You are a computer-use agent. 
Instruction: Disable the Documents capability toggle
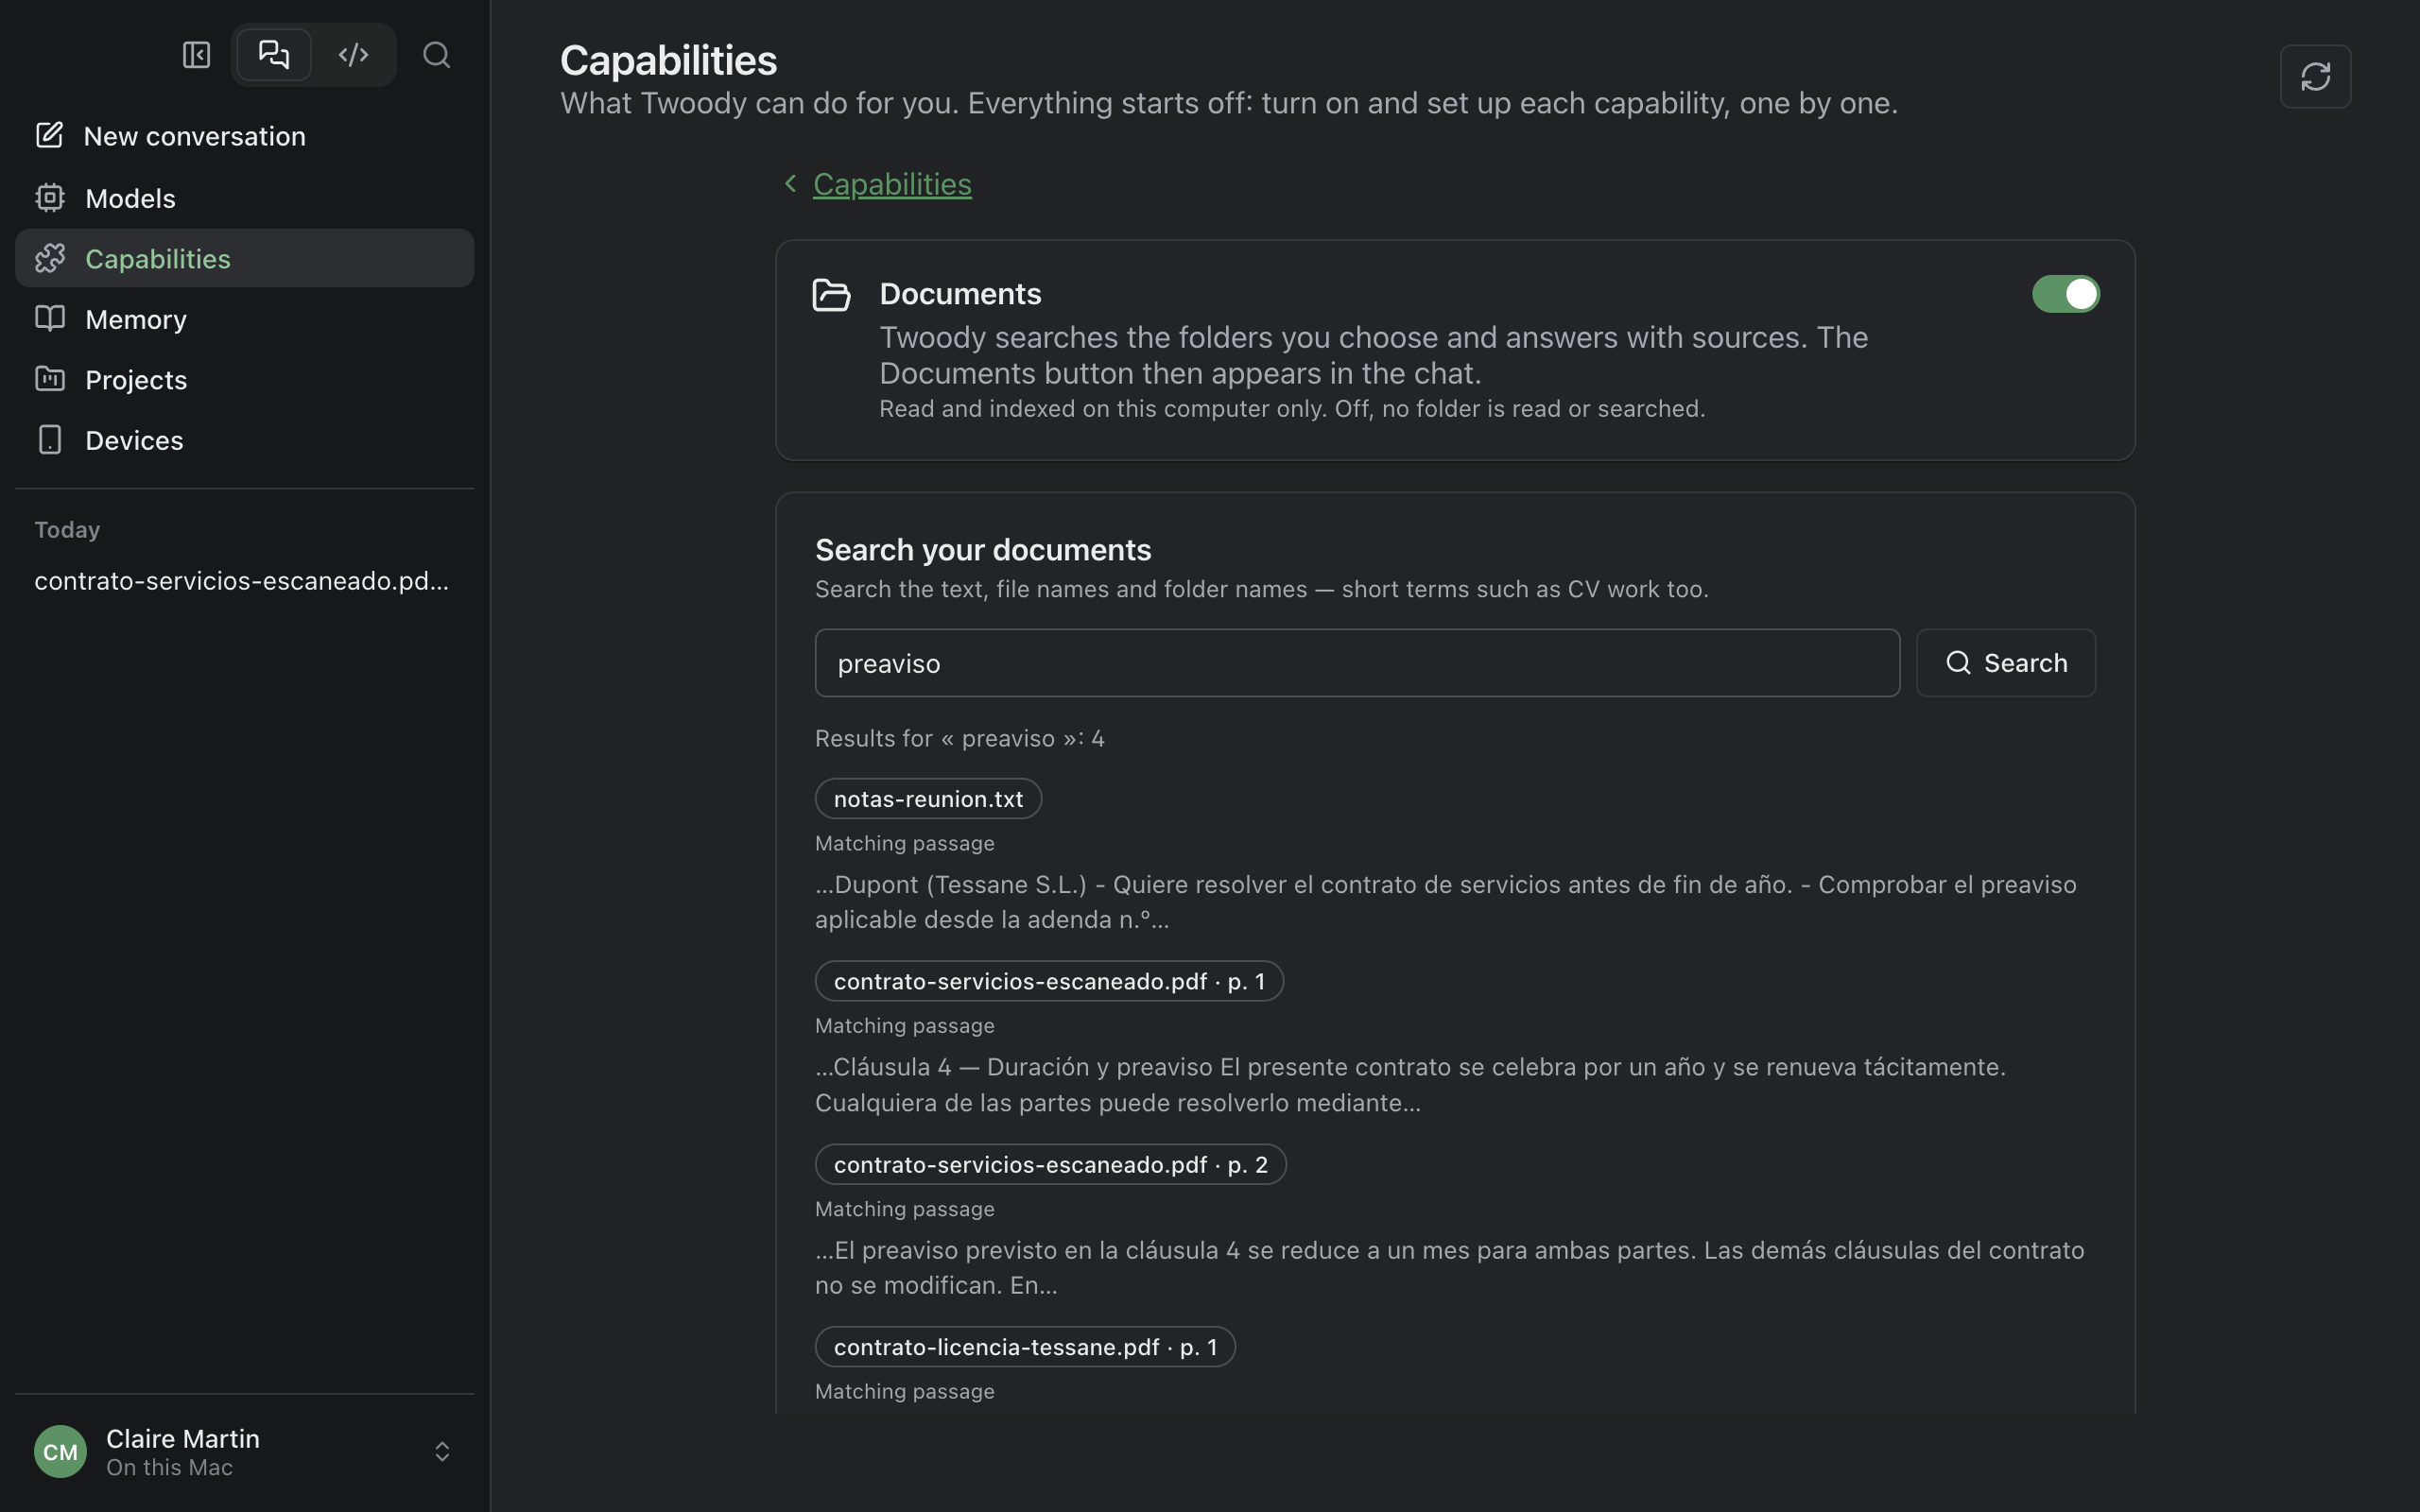2065,294
